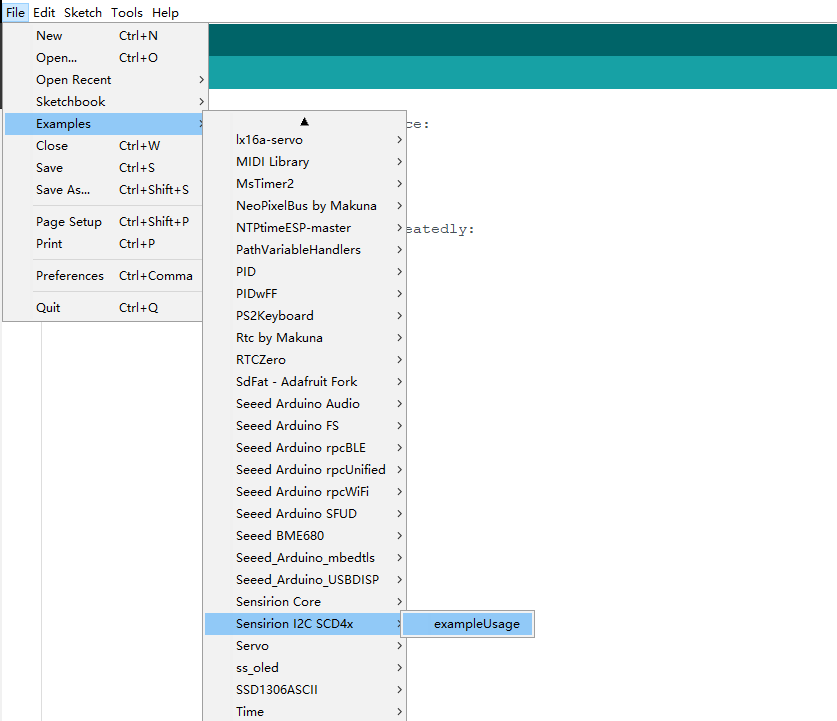Expand the NTPtimeESP-master examples

coord(305,228)
